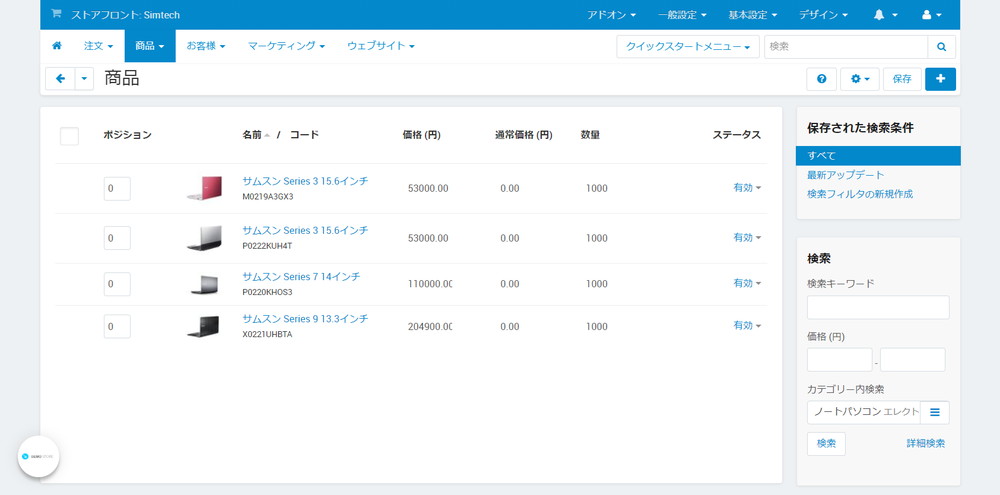The image size is (1000, 495).
Task: Edit price field 110000.00 for Series 7
Action: click(429, 284)
